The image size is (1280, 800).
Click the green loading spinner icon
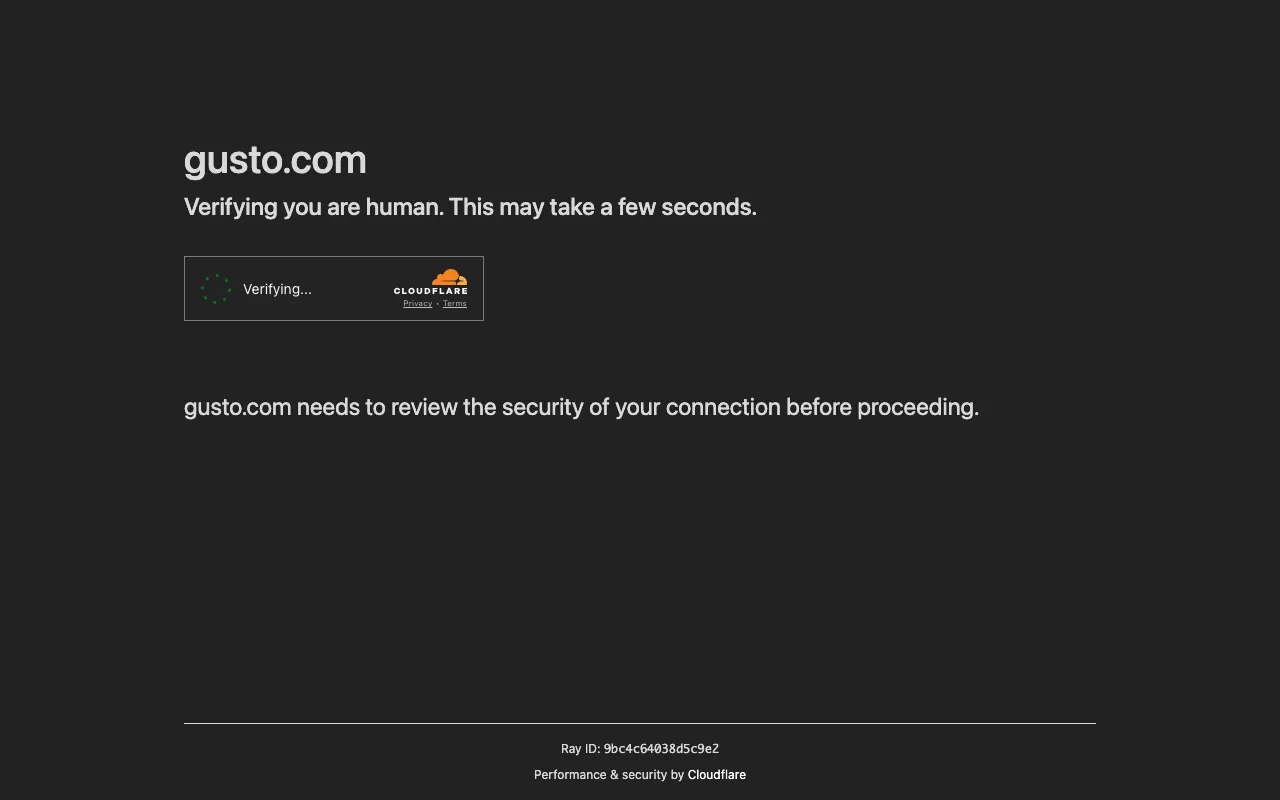[x=216, y=289]
